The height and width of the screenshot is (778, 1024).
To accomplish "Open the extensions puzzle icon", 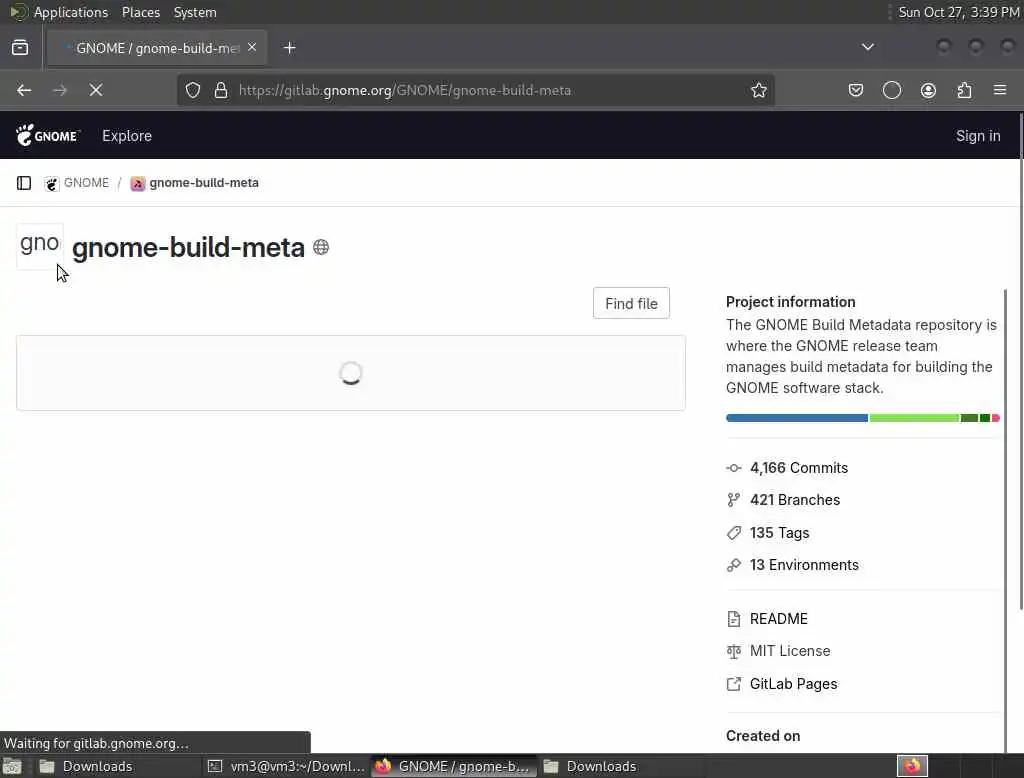I will tap(964, 90).
